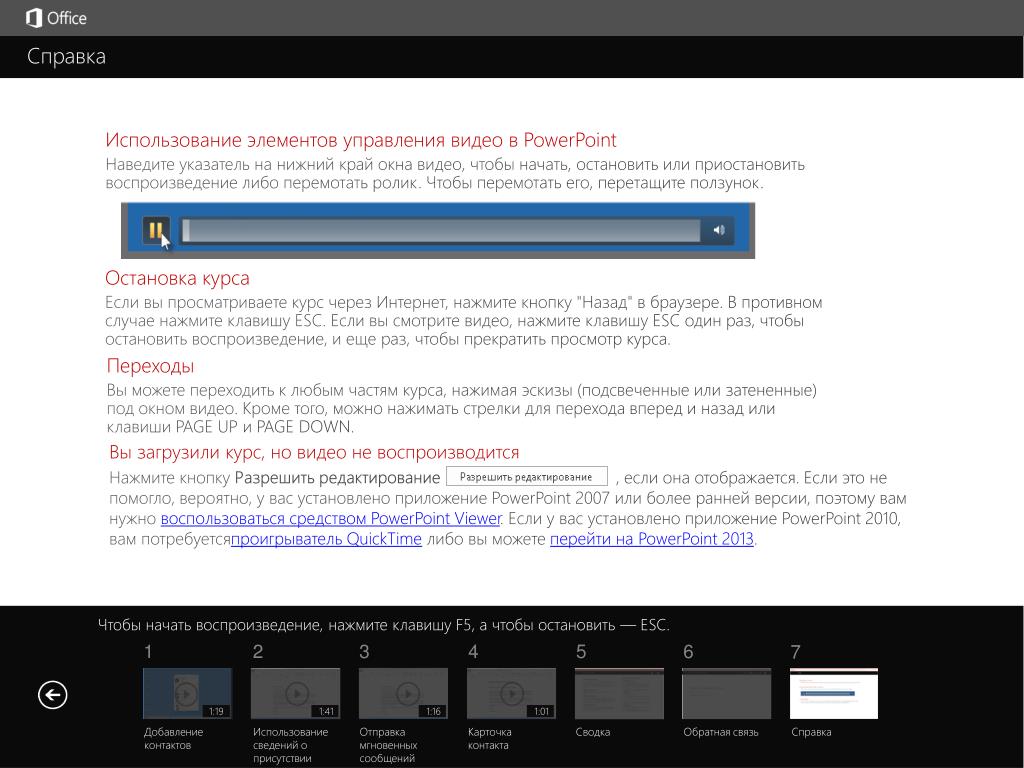1024x768 pixels.
Task: Click the Отправка мгновенных сообщений caption
Action: tap(388, 745)
